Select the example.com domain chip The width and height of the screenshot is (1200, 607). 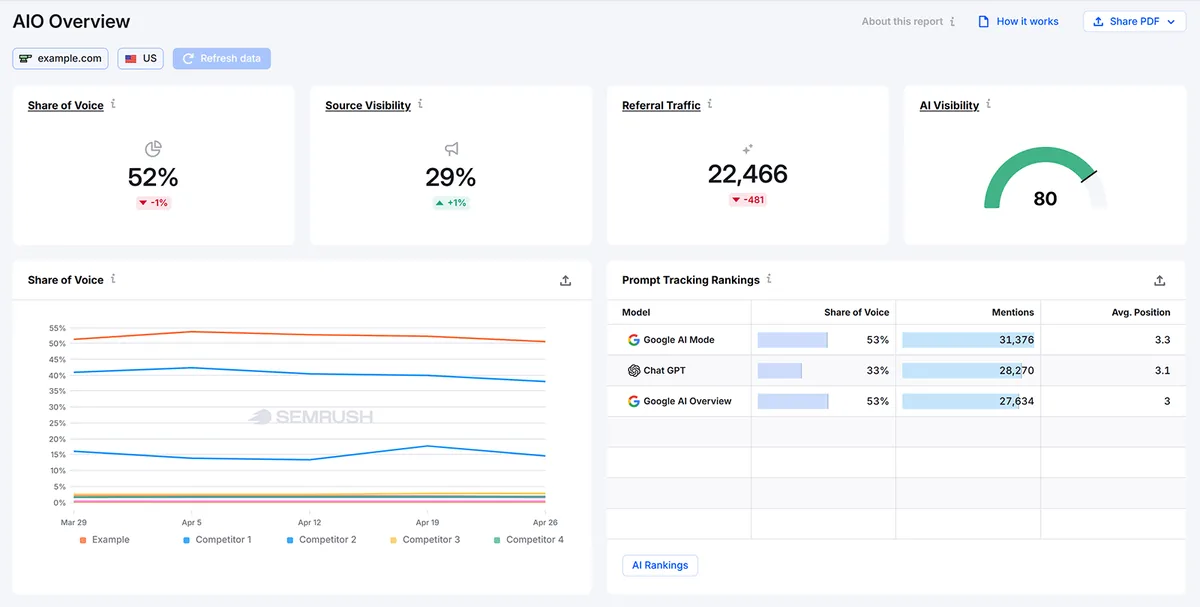coord(60,58)
